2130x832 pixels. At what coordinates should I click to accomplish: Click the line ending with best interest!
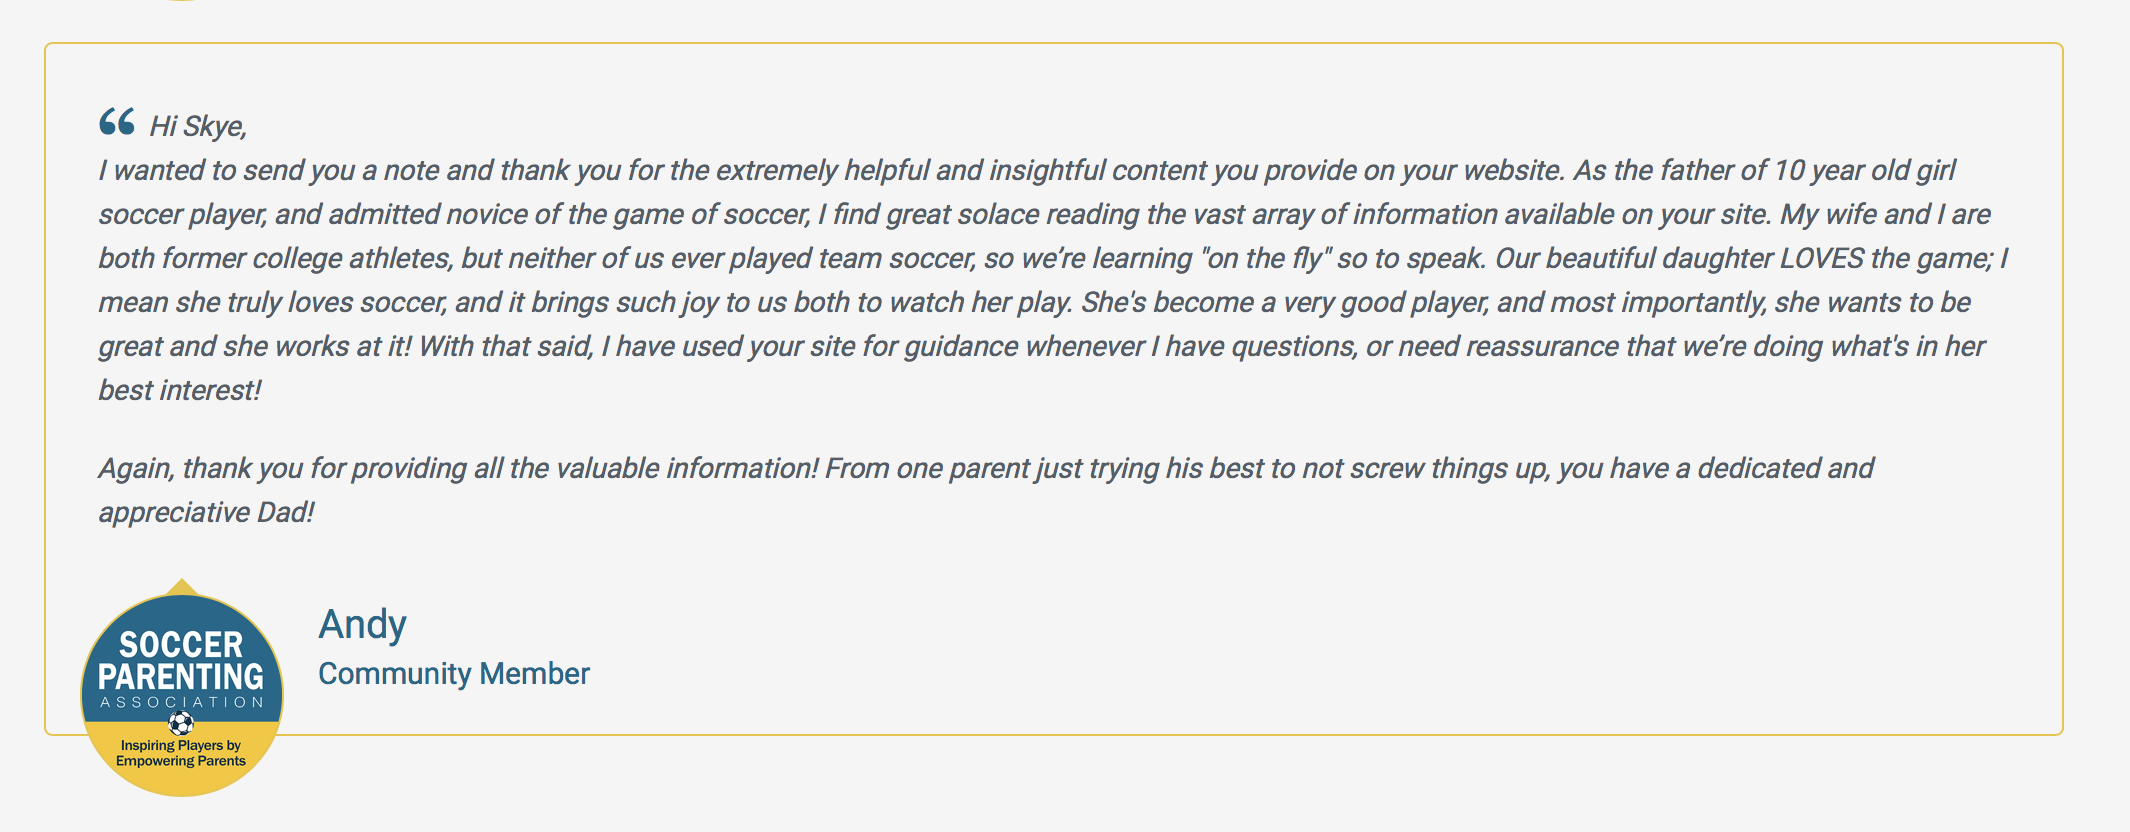[180, 390]
